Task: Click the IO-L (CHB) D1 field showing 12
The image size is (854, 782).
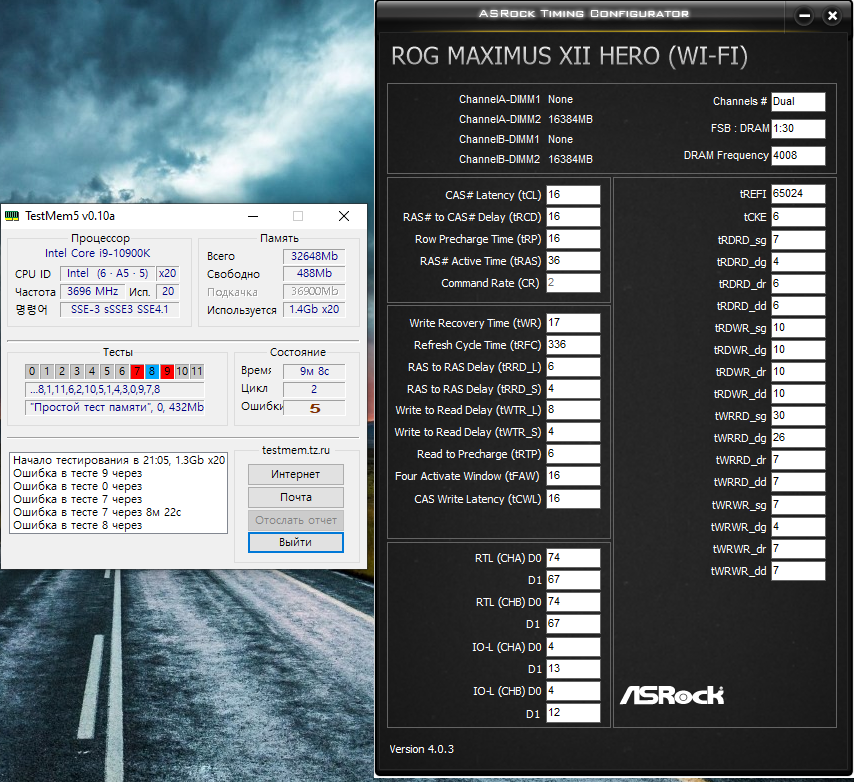Action: [x=573, y=713]
